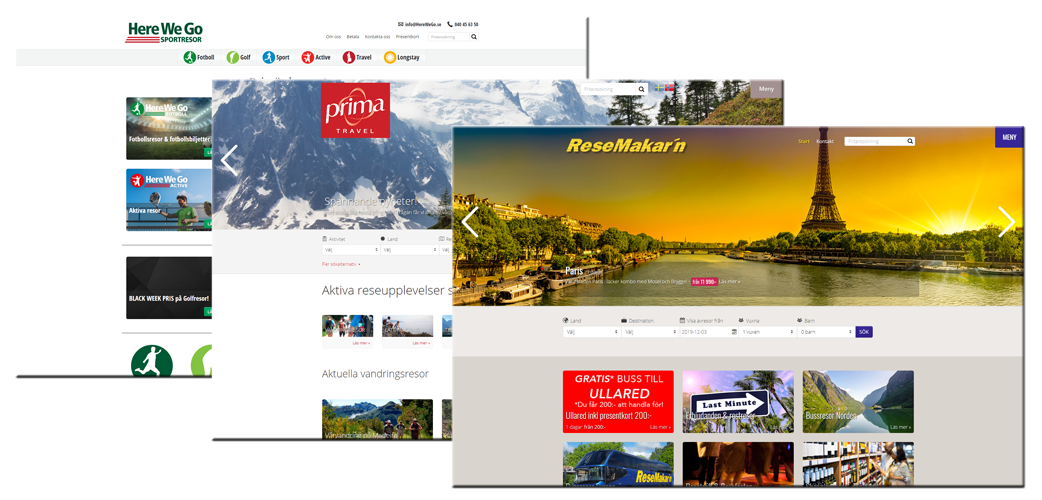
Task: Open Sport category on Here We Go site
Action: (x=276, y=57)
